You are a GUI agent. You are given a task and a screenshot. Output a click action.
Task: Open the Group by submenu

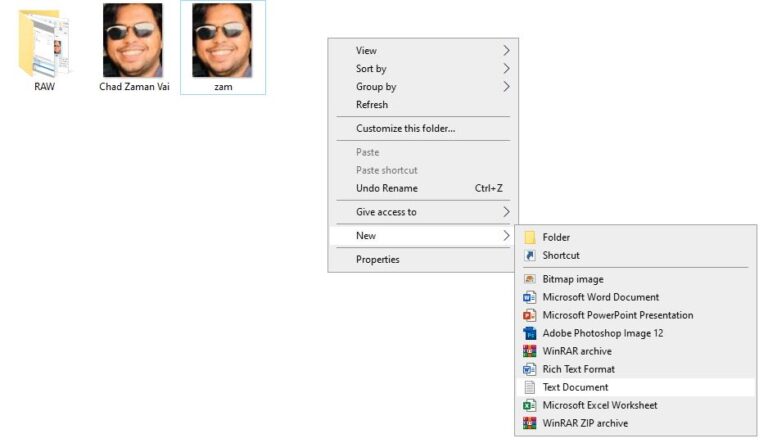coord(423,87)
